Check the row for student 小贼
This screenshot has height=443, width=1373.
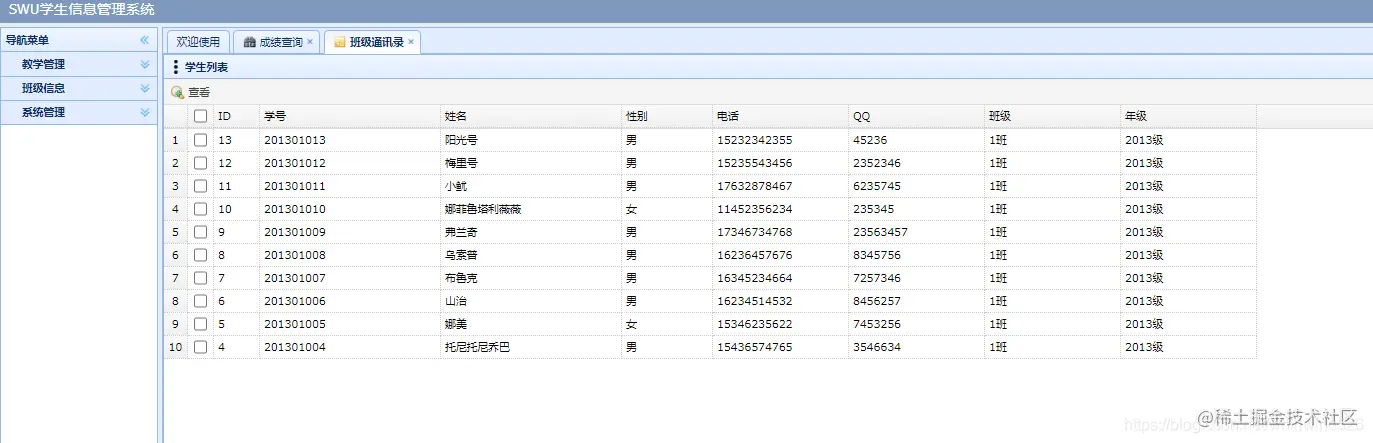point(200,186)
